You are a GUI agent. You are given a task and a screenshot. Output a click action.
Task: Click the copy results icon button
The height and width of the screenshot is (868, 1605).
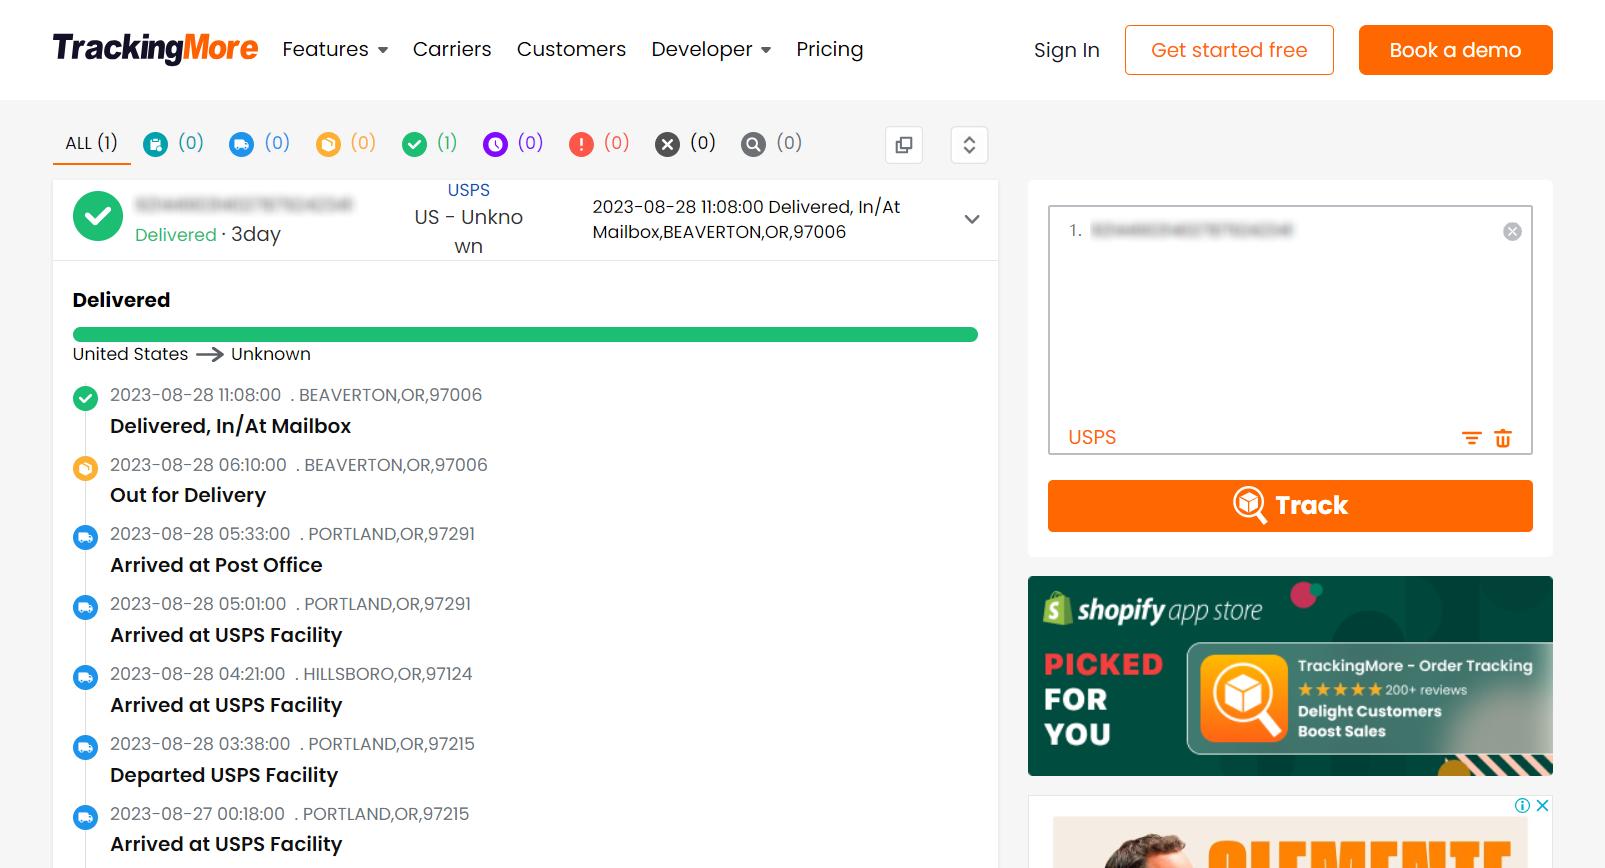(x=904, y=145)
